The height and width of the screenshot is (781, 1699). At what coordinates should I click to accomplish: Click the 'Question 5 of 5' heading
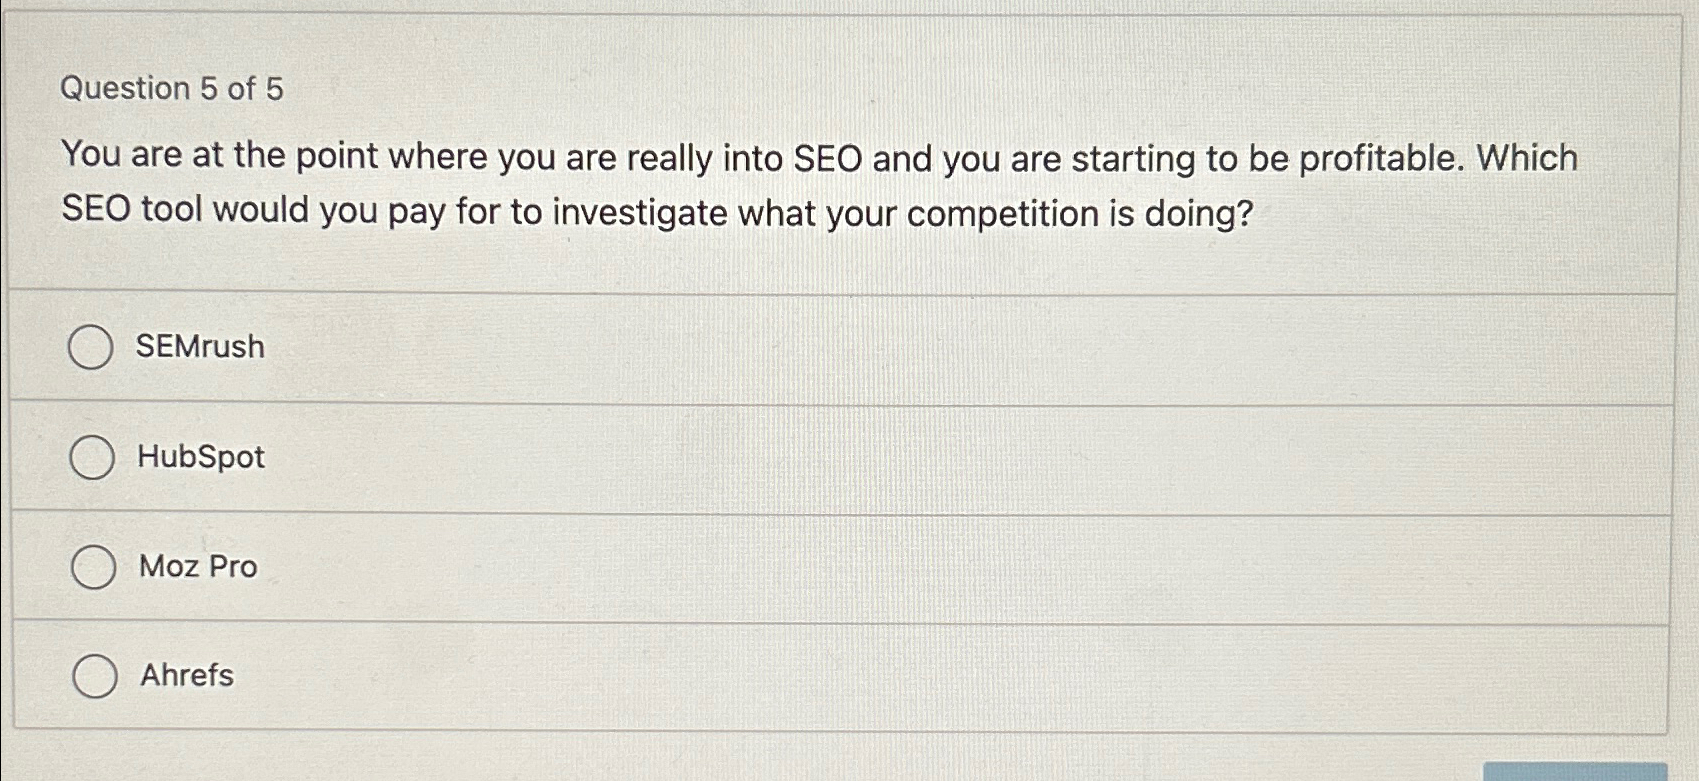172,89
